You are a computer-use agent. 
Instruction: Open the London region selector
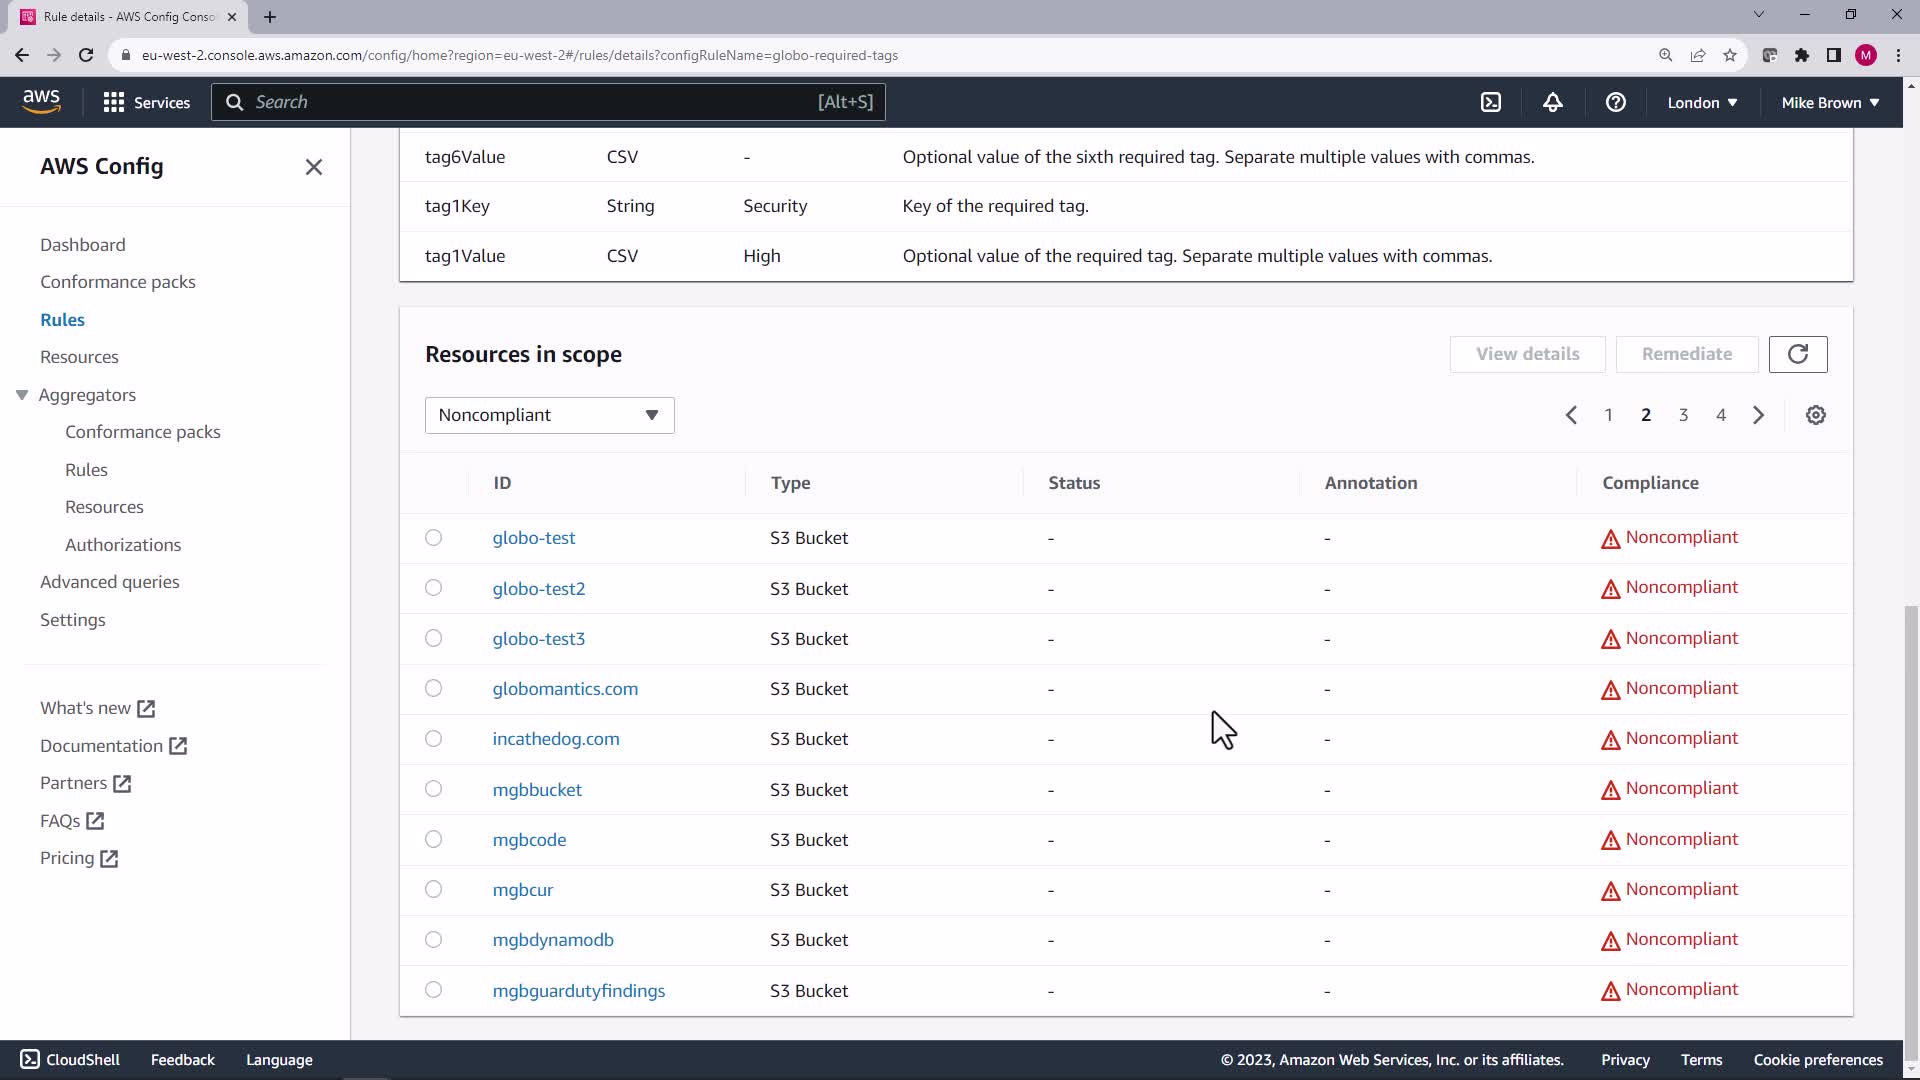1702,102
